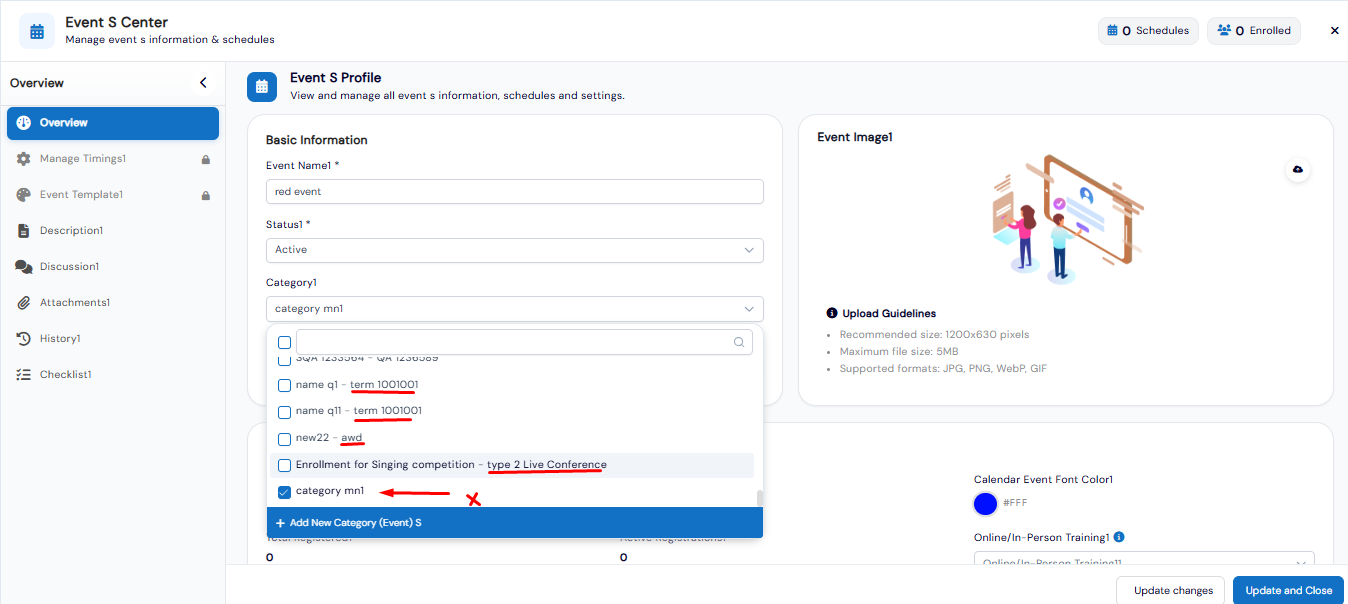
Task: Click the 0 Schedules badge
Action: 1148,31
